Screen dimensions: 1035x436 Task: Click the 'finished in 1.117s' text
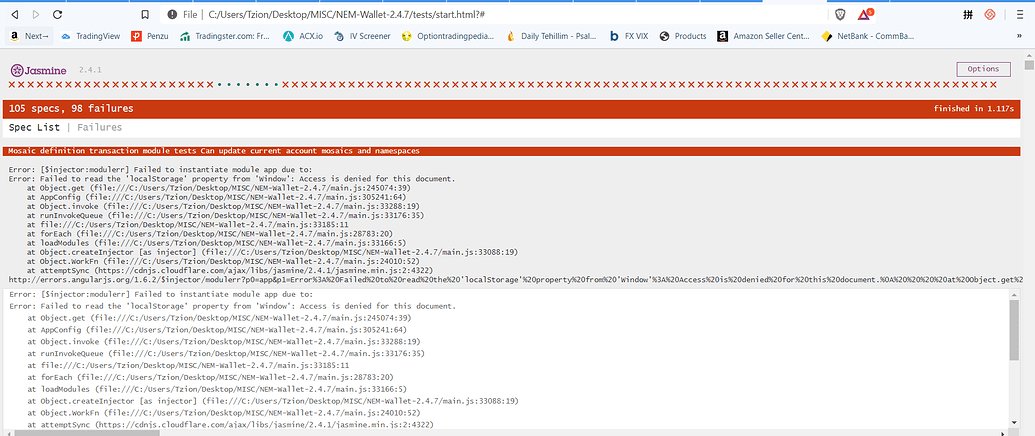(x=974, y=109)
